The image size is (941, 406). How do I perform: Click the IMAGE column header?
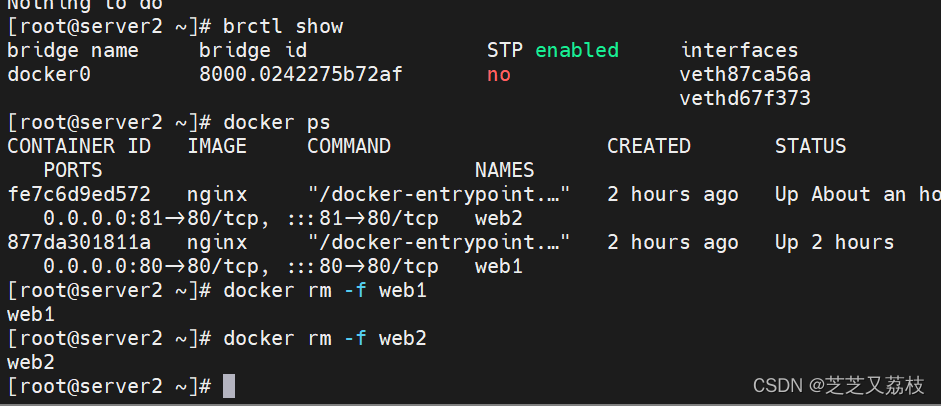click(x=216, y=146)
